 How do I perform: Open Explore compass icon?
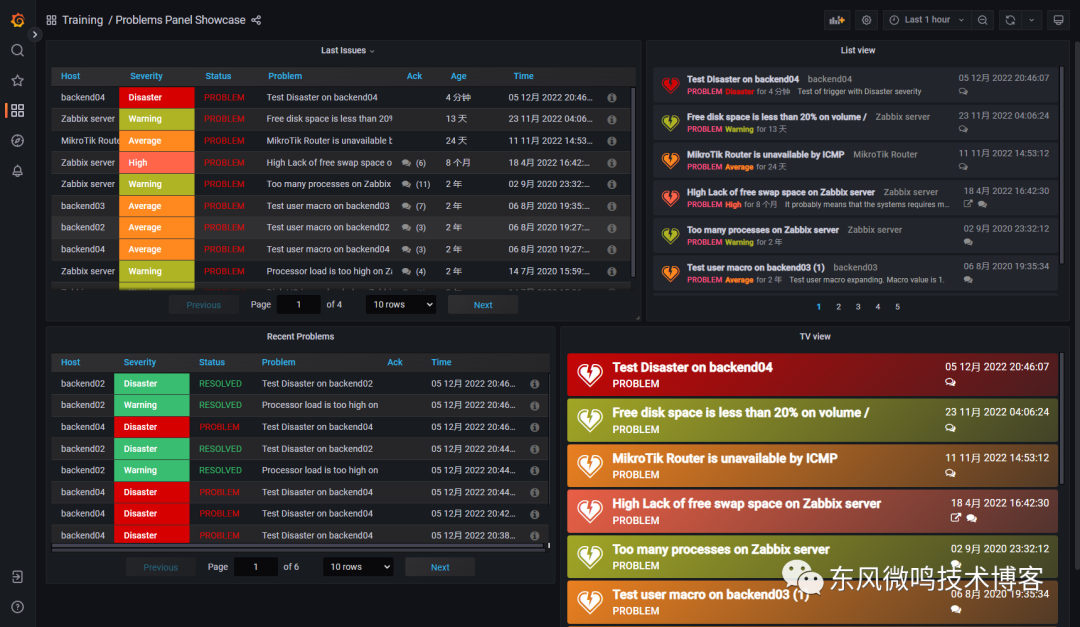[x=17, y=141]
